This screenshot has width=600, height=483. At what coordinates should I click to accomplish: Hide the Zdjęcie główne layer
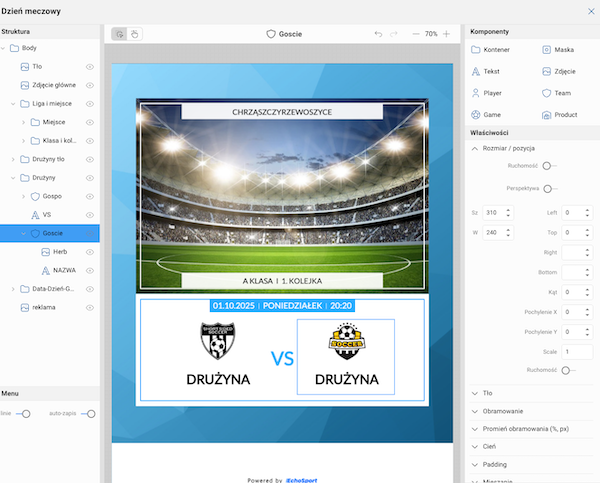(x=90, y=85)
